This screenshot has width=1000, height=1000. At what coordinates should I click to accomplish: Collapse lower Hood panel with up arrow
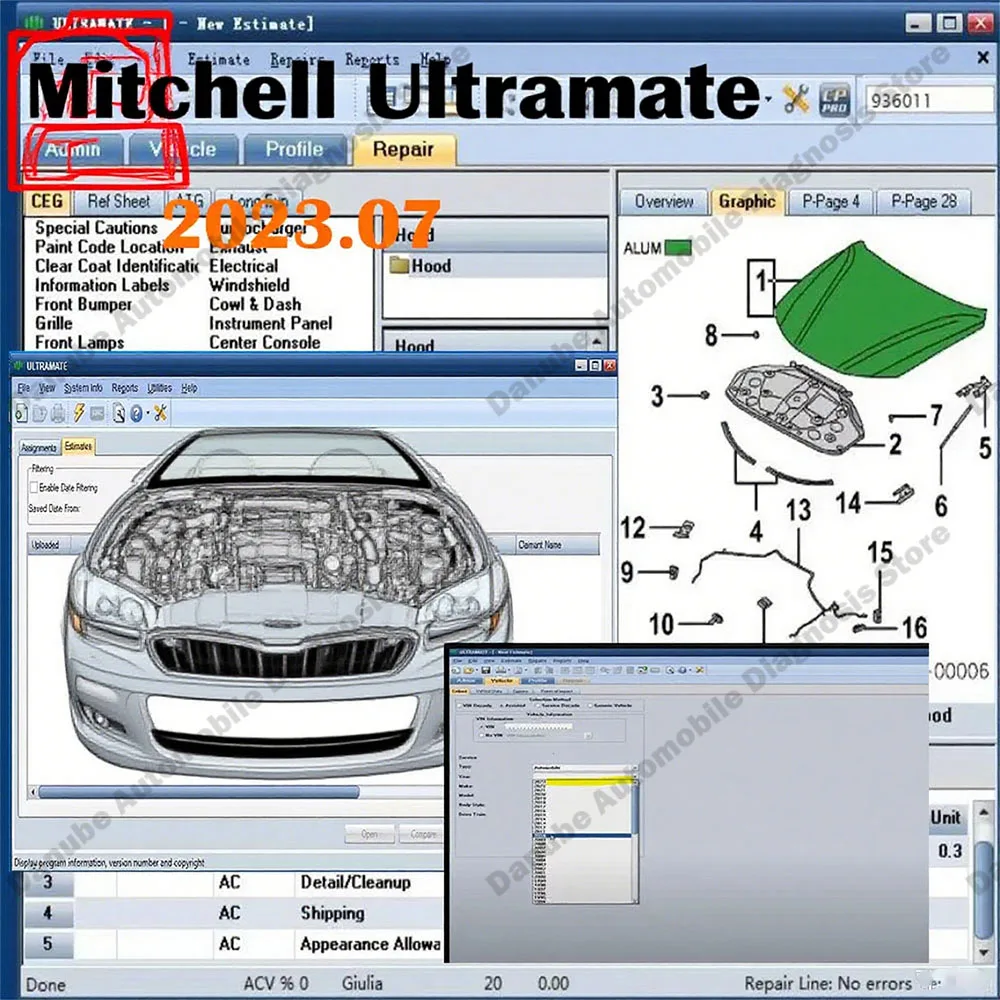click(x=596, y=342)
